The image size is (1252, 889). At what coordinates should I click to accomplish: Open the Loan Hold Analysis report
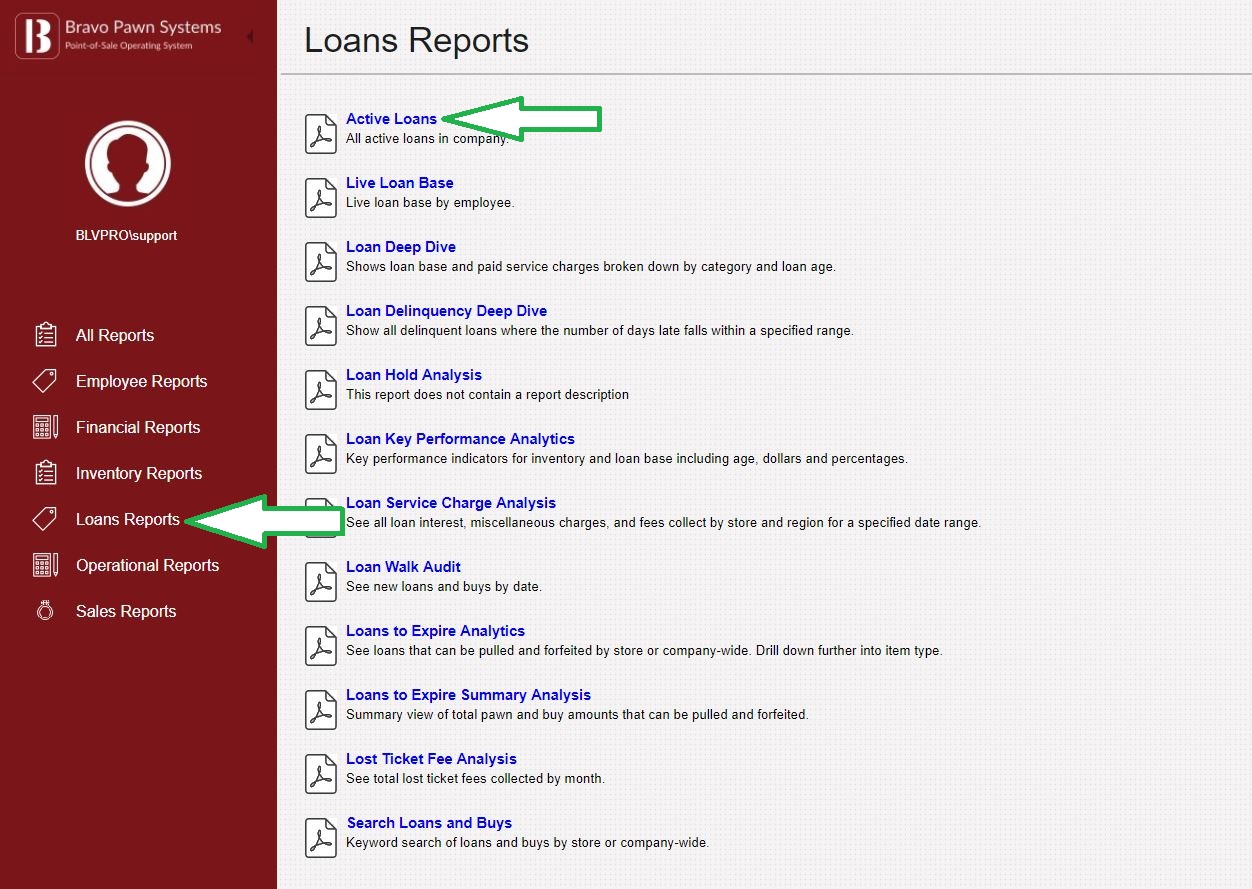click(414, 375)
